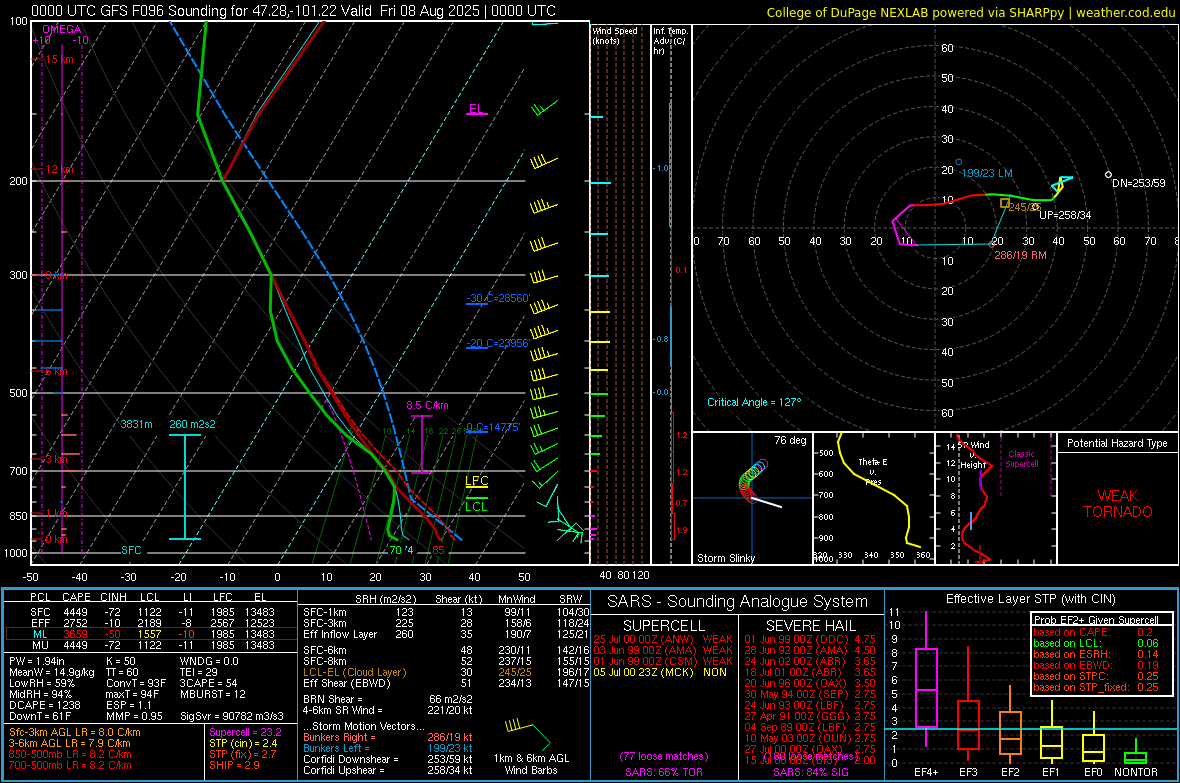Select the 01 Jun 99 00Z (DDC) 4.75 hail analog
This screenshot has width=1180, height=783.
(810, 639)
